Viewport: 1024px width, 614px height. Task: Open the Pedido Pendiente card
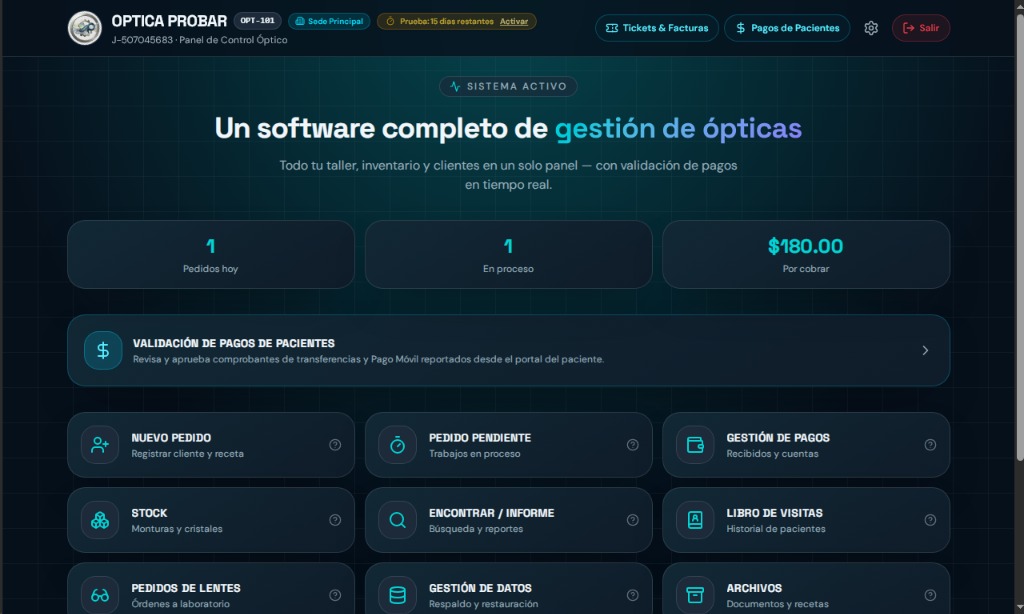[x=508, y=445]
